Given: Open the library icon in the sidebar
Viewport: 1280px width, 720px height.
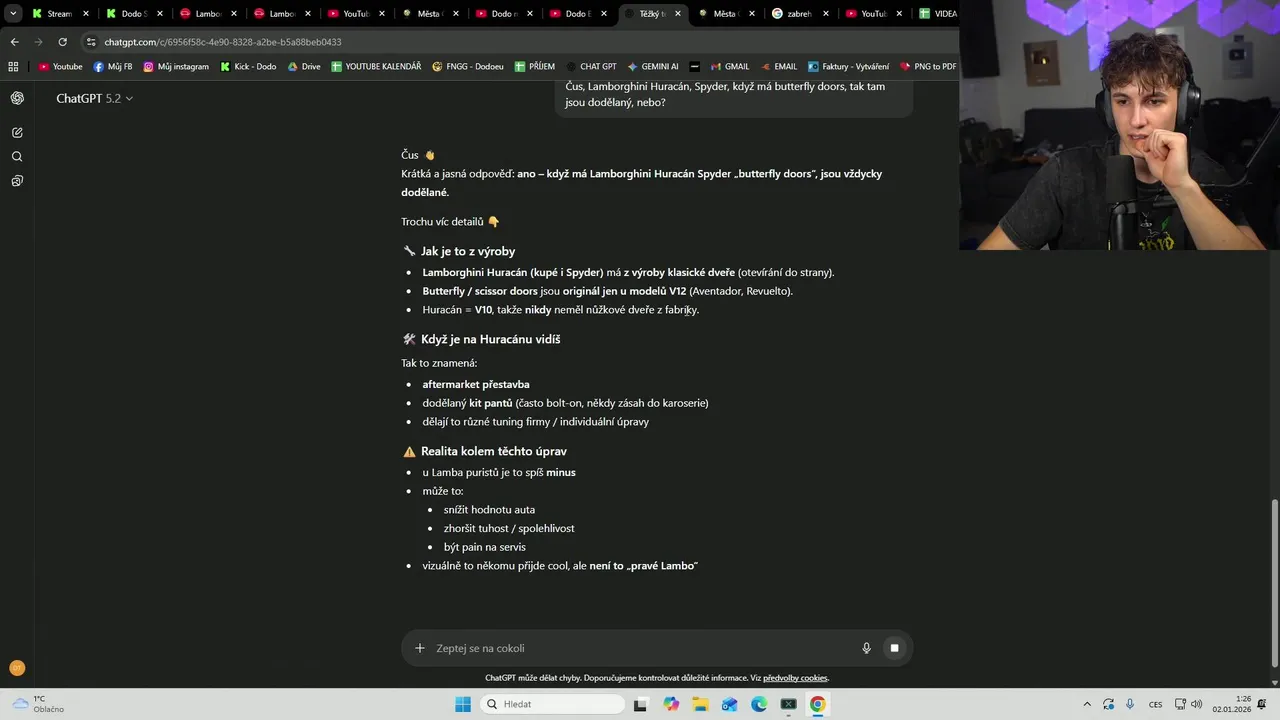Looking at the screenshot, I should click(17, 181).
